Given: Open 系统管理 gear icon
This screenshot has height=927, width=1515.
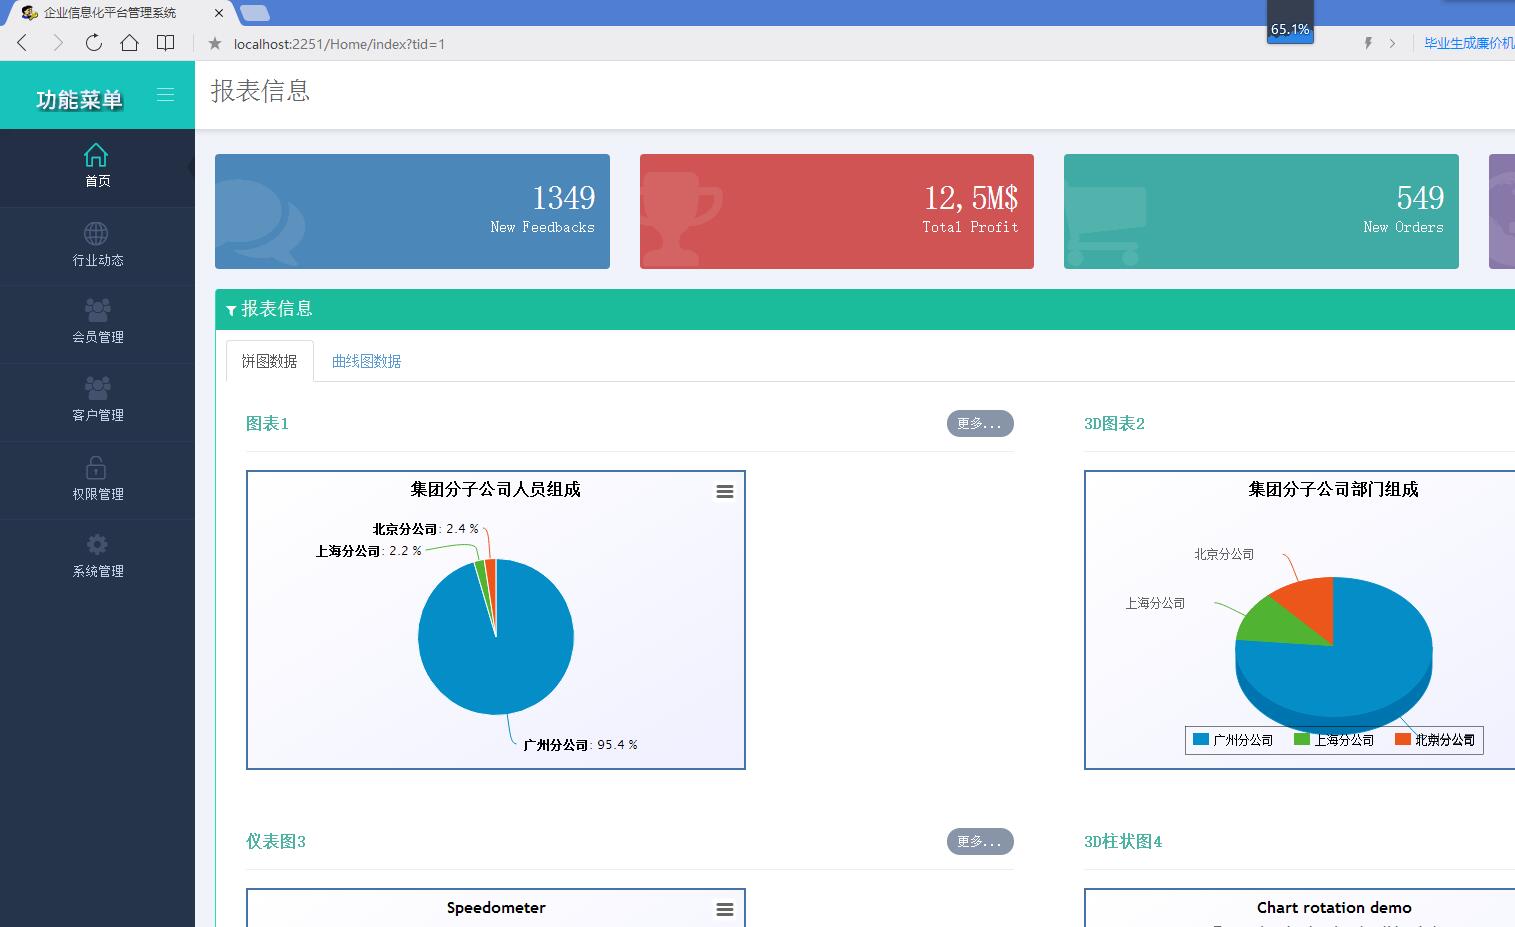Looking at the screenshot, I should pos(97,544).
